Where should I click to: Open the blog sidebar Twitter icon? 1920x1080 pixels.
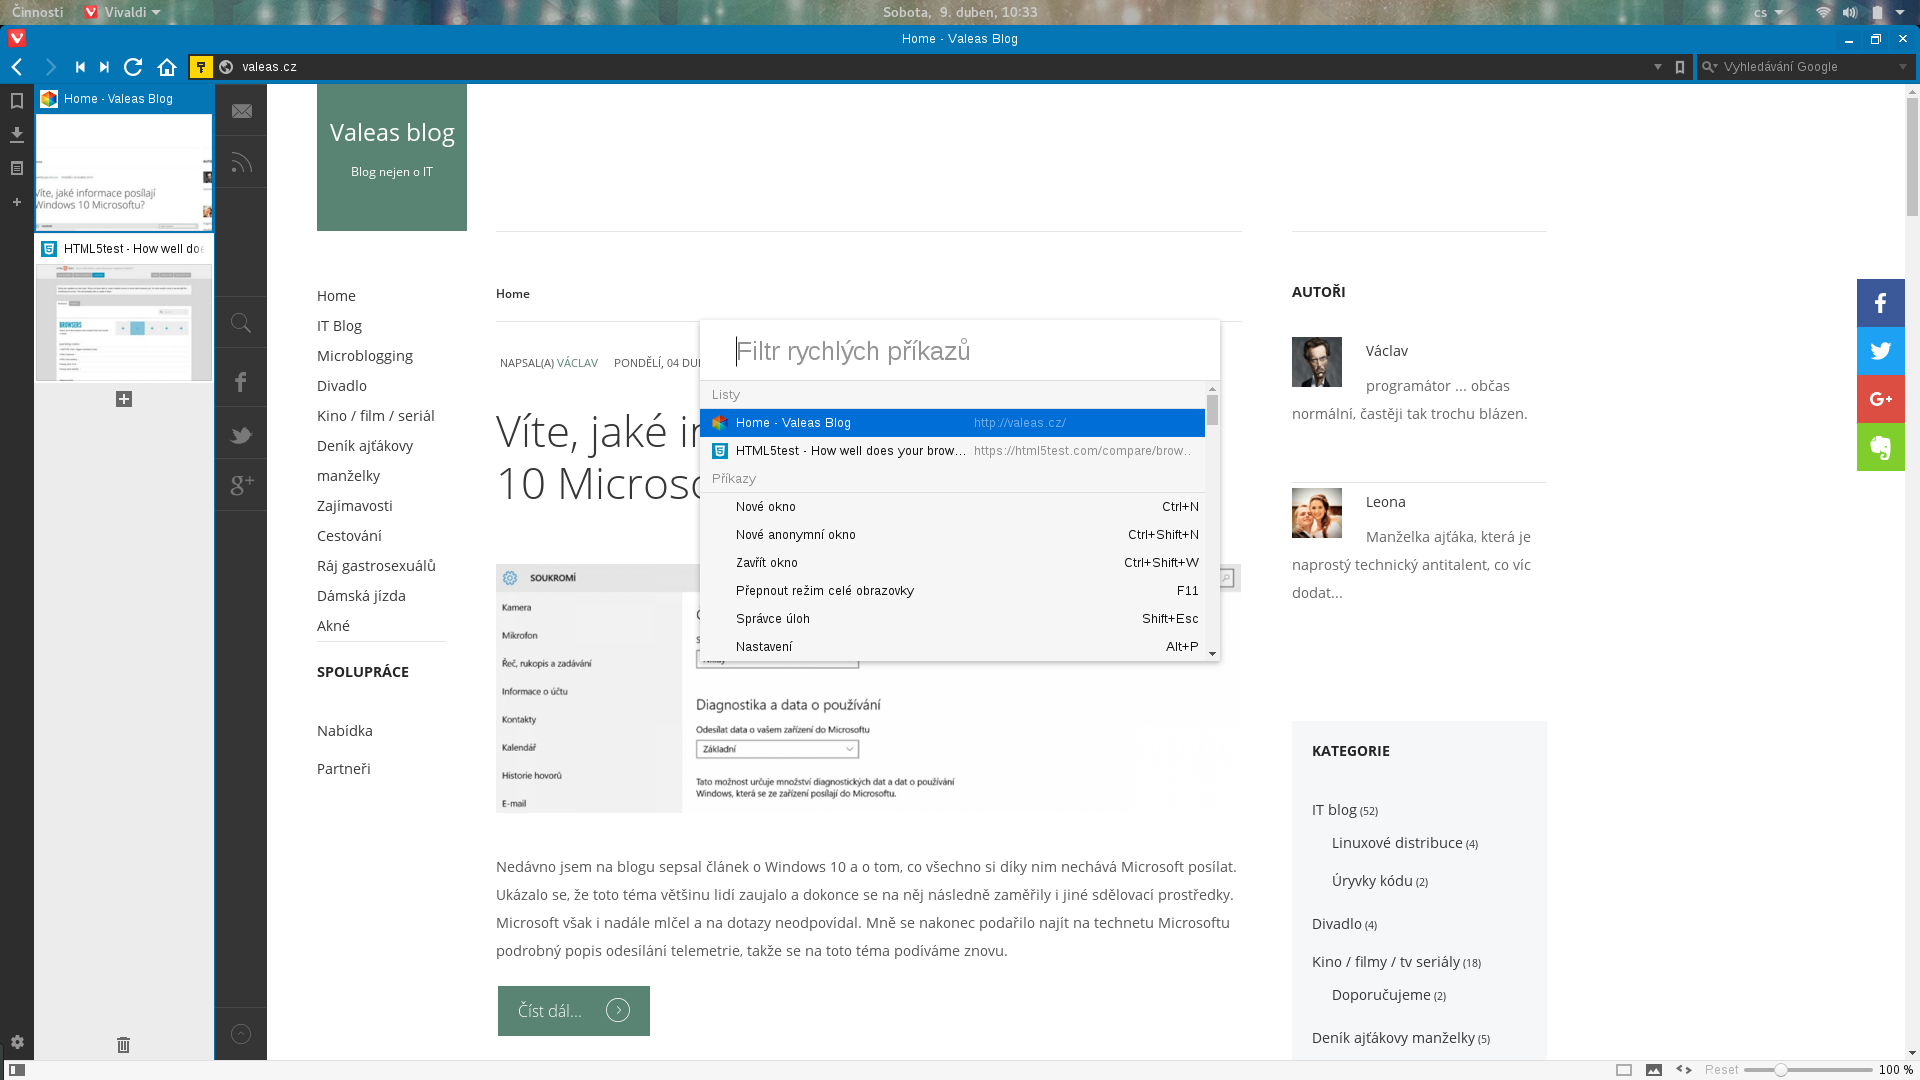tap(241, 434)
